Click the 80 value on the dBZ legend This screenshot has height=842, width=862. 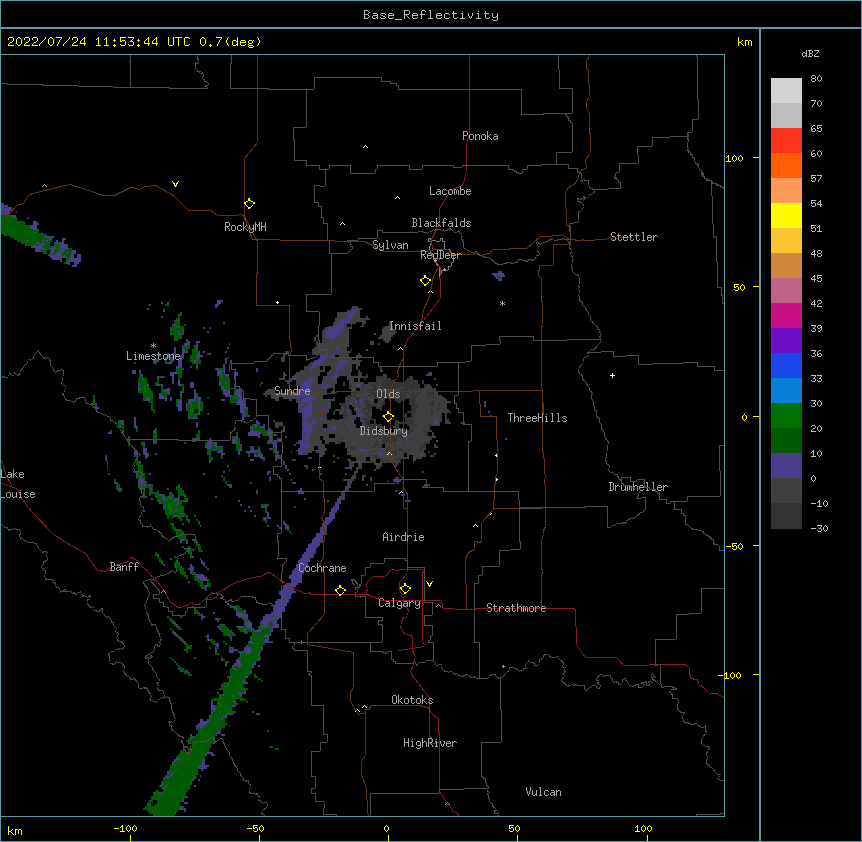[x=816, y=79]
